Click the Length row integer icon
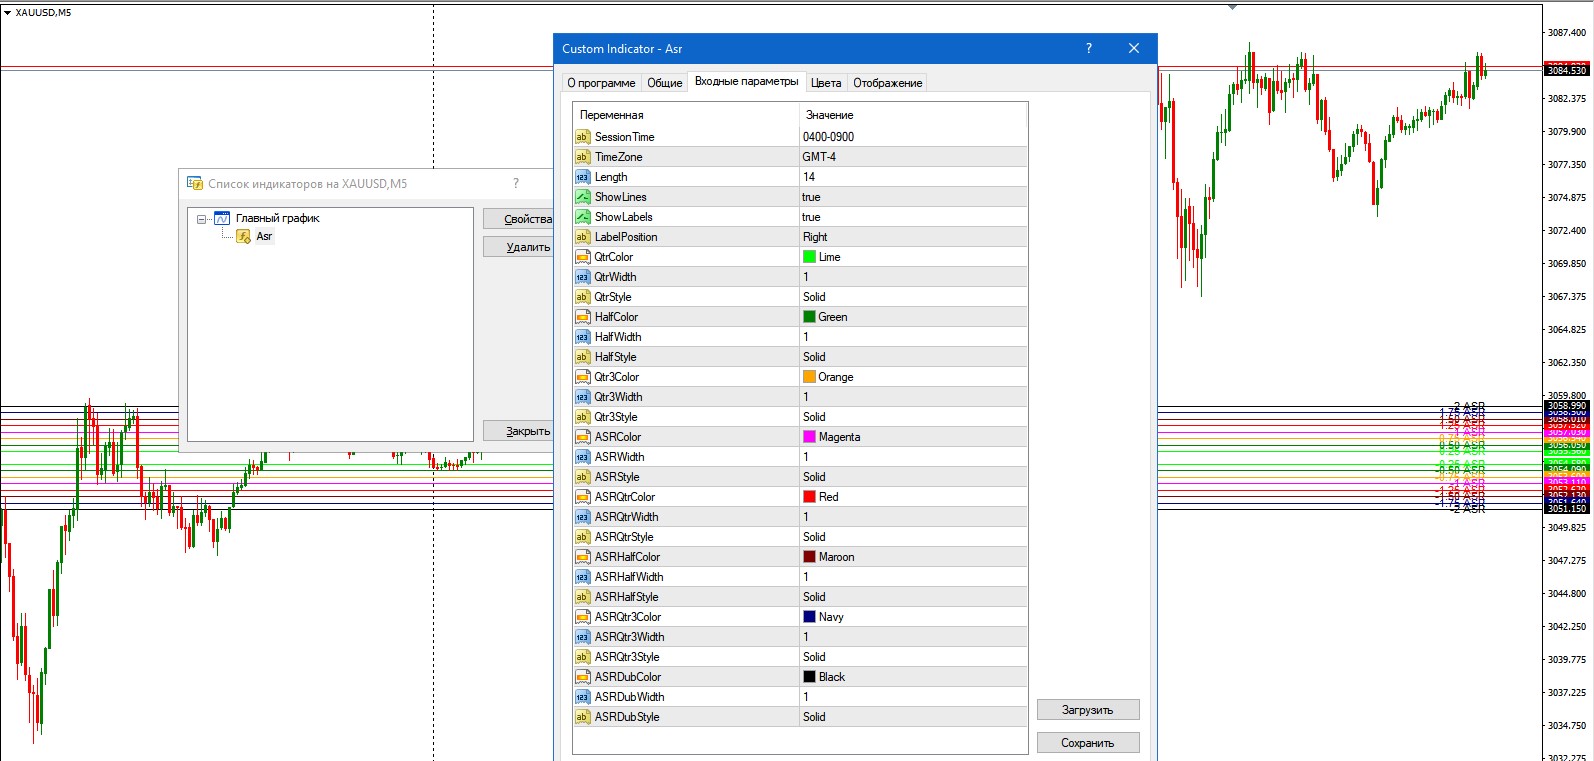Image resolution: width=1594 pixels, height=761 pixels. [x=582, y=177]
